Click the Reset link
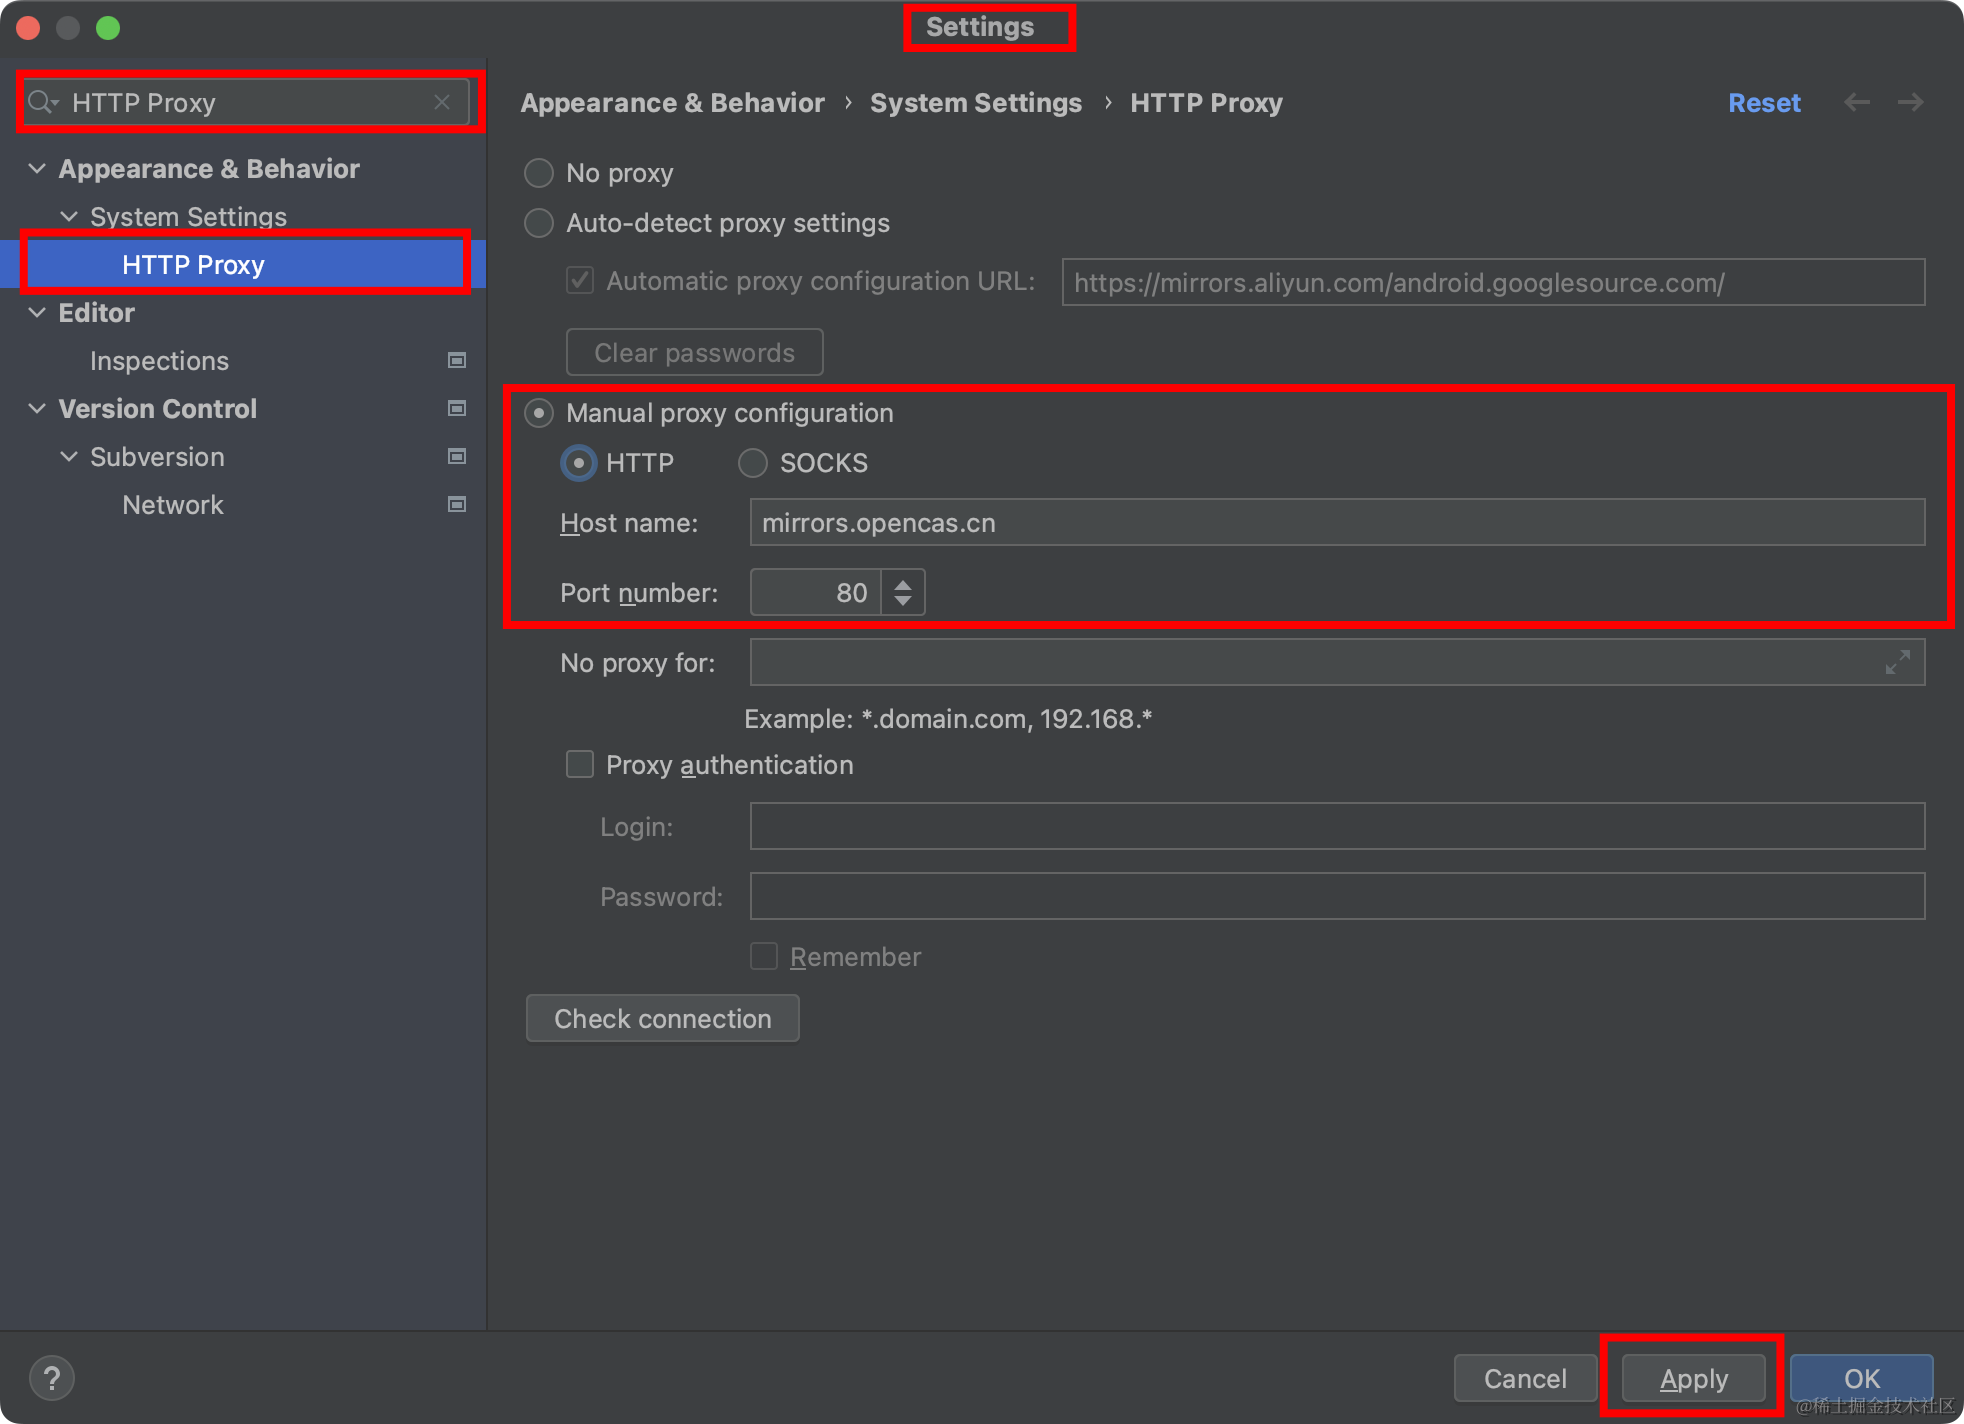Viewport: 1964px width, 1424px height. (1764, 102)
